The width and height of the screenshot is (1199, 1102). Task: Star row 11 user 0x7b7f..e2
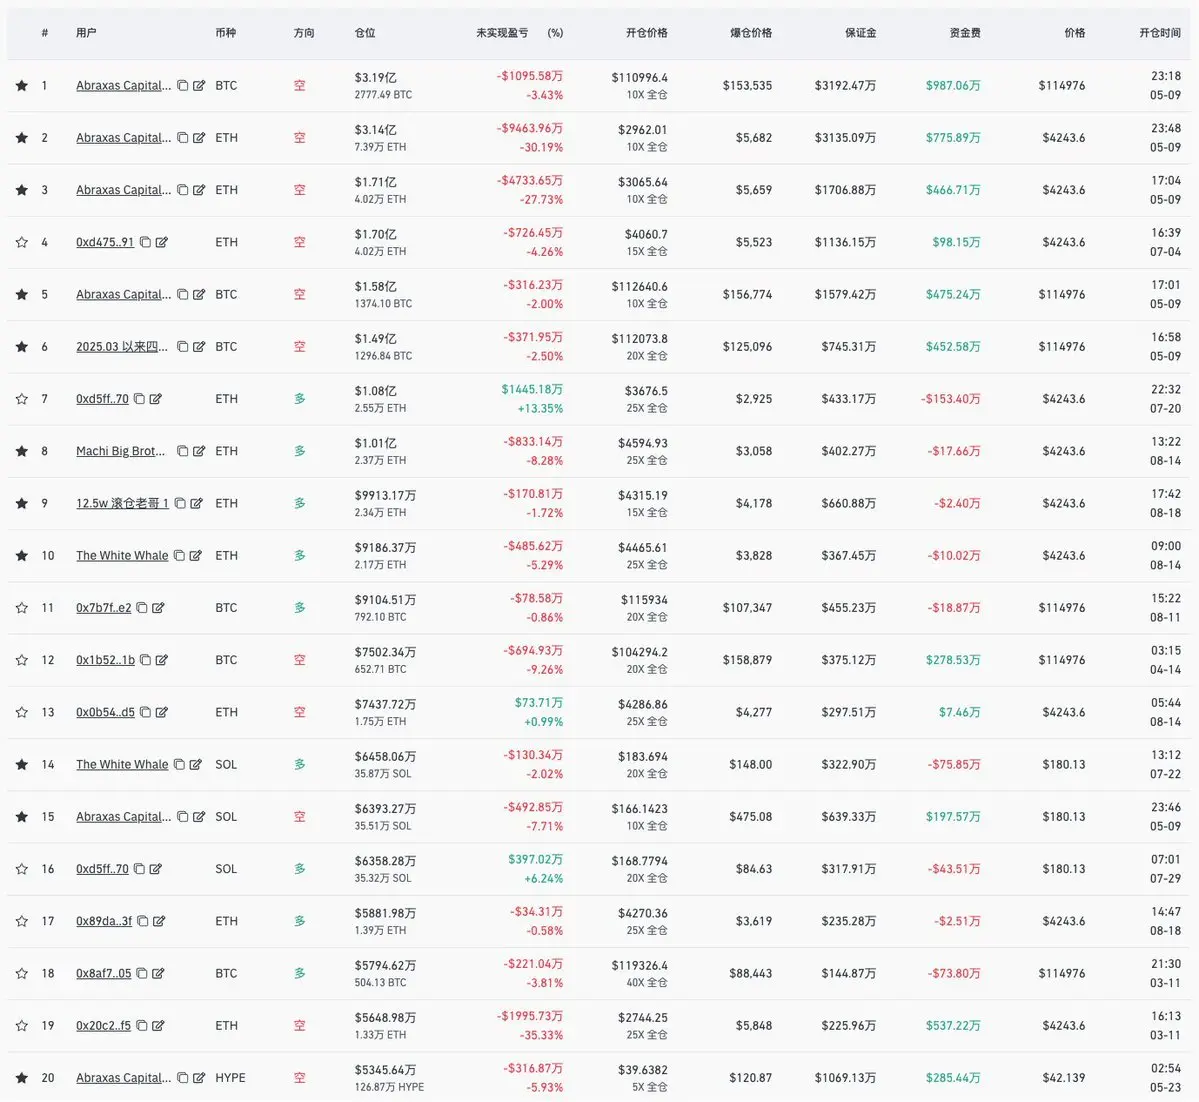click(x=21, y=608)
